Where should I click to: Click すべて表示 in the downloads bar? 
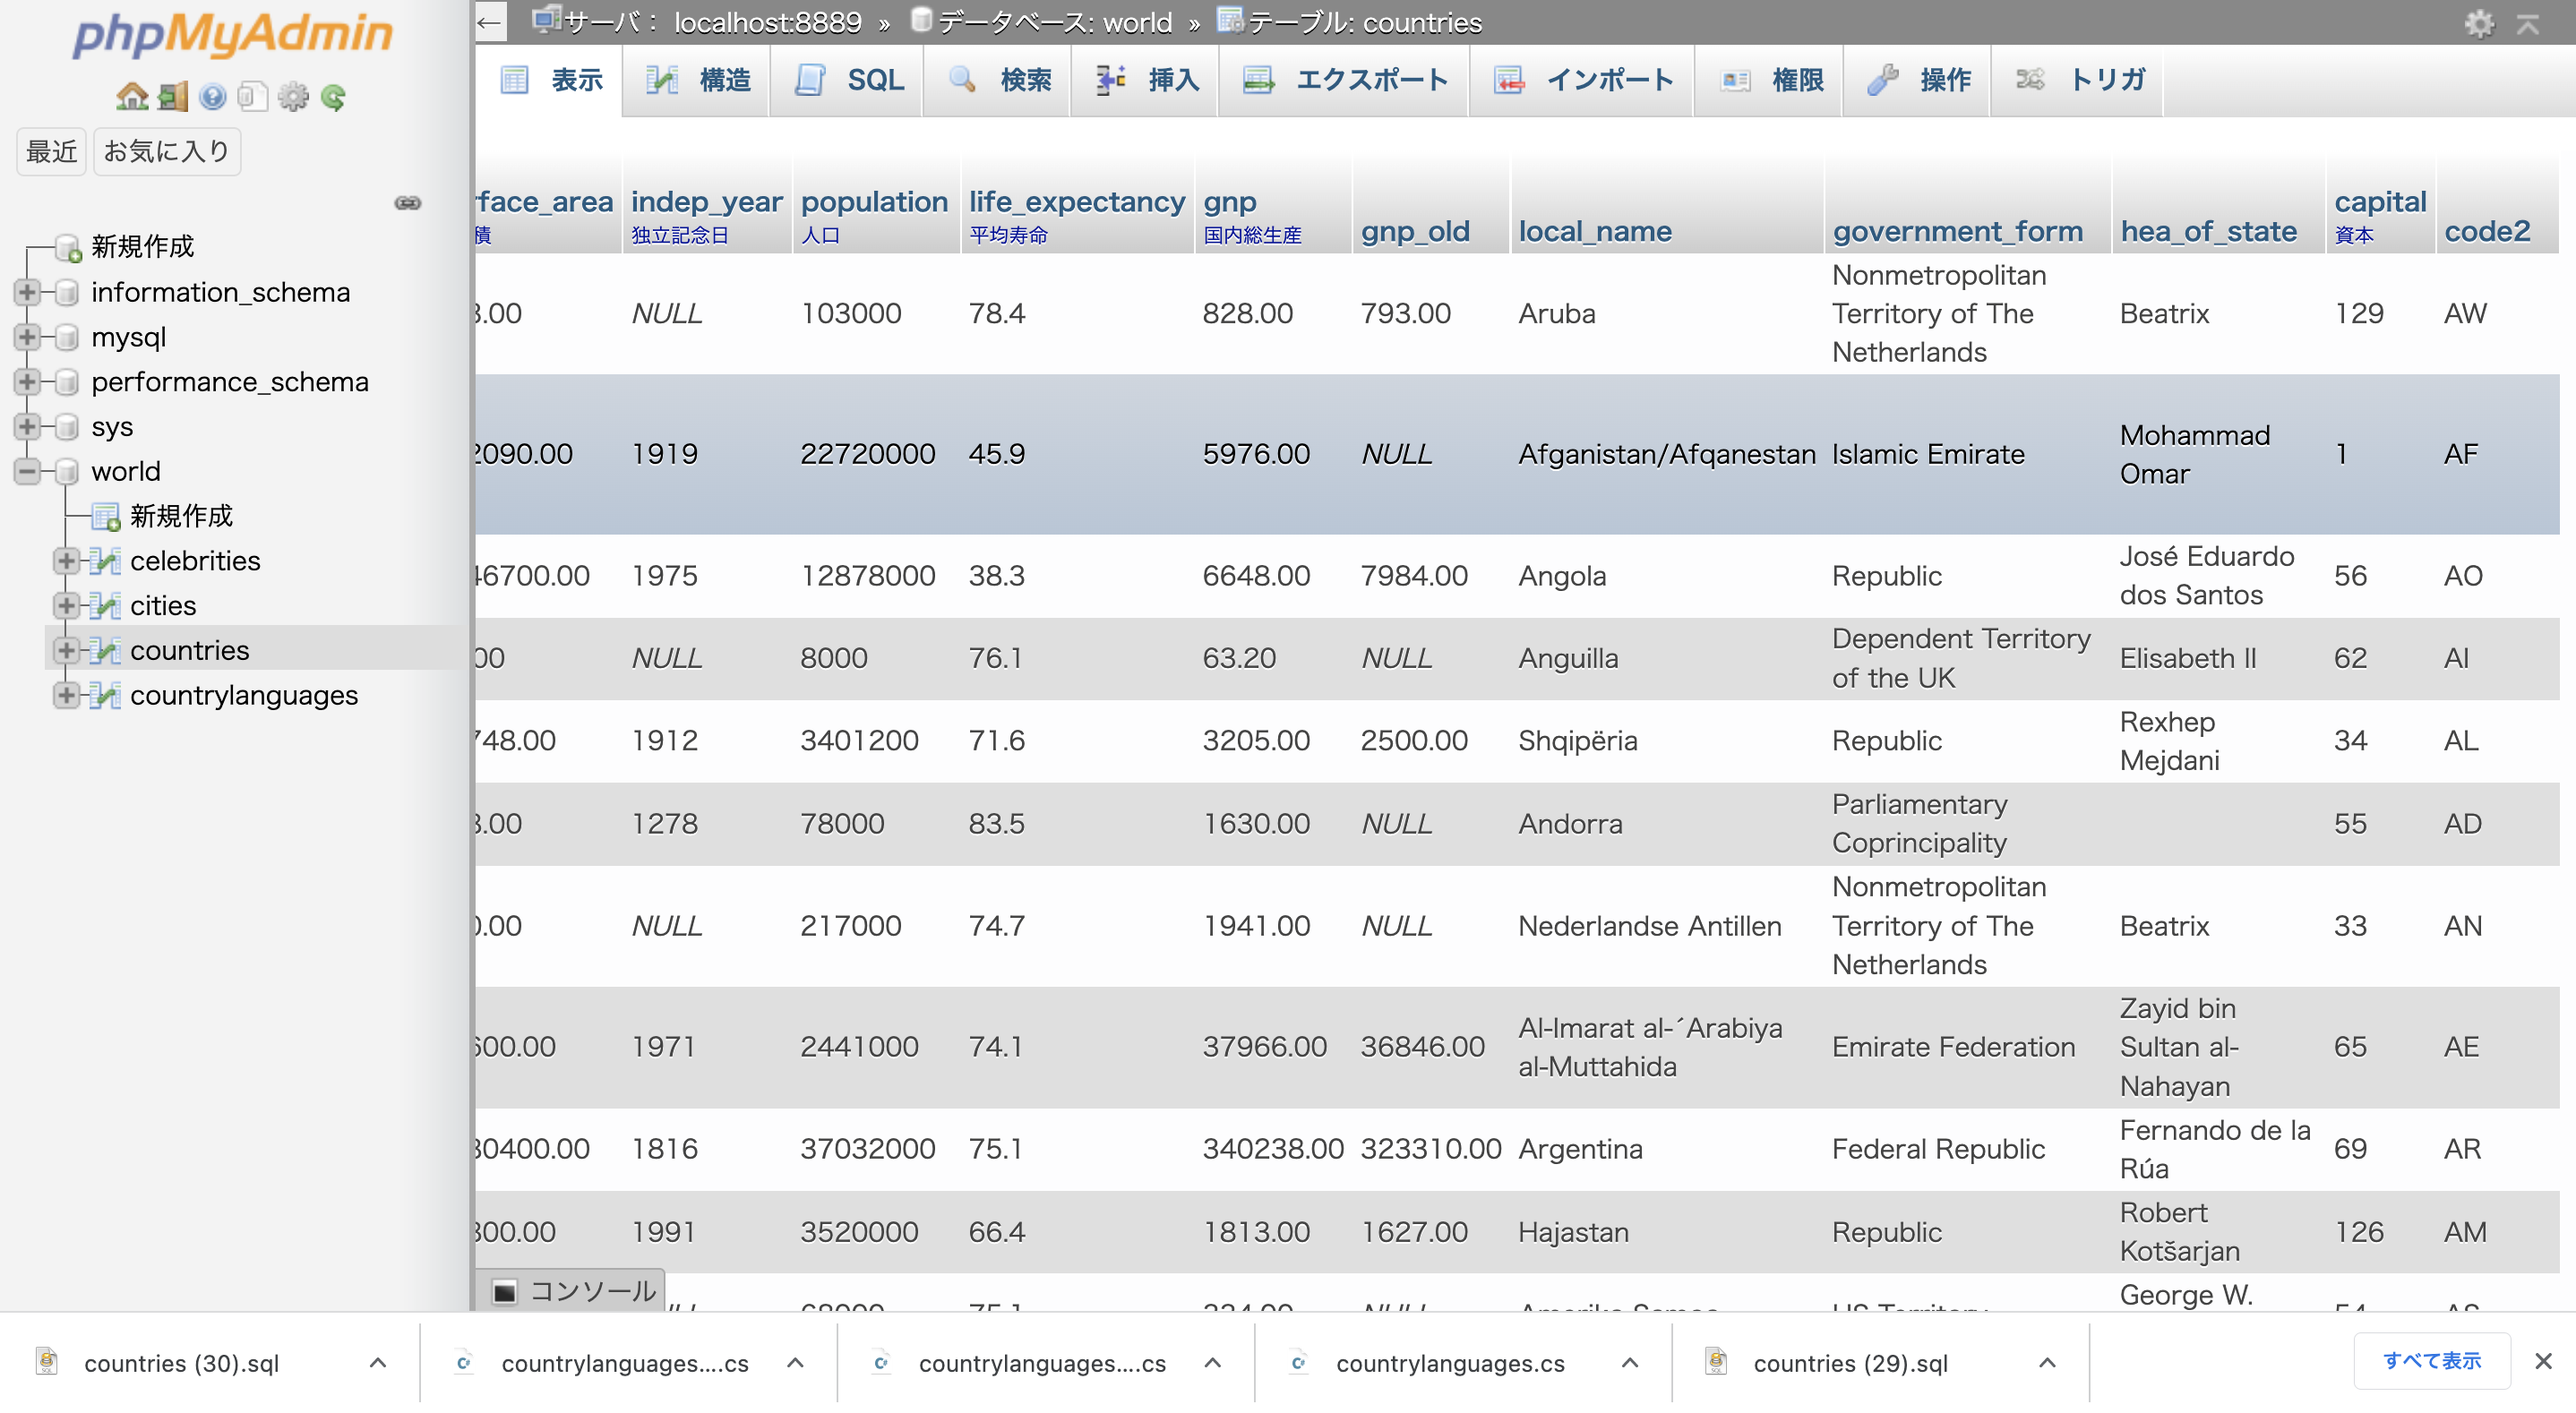(2431, 1360)
